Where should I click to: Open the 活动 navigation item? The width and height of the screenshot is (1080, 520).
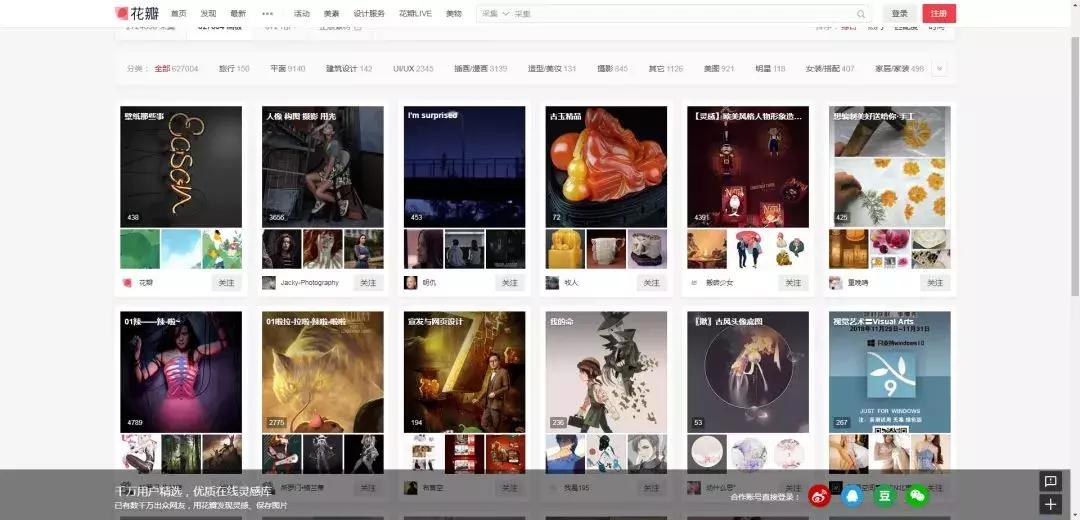[301, 14]
